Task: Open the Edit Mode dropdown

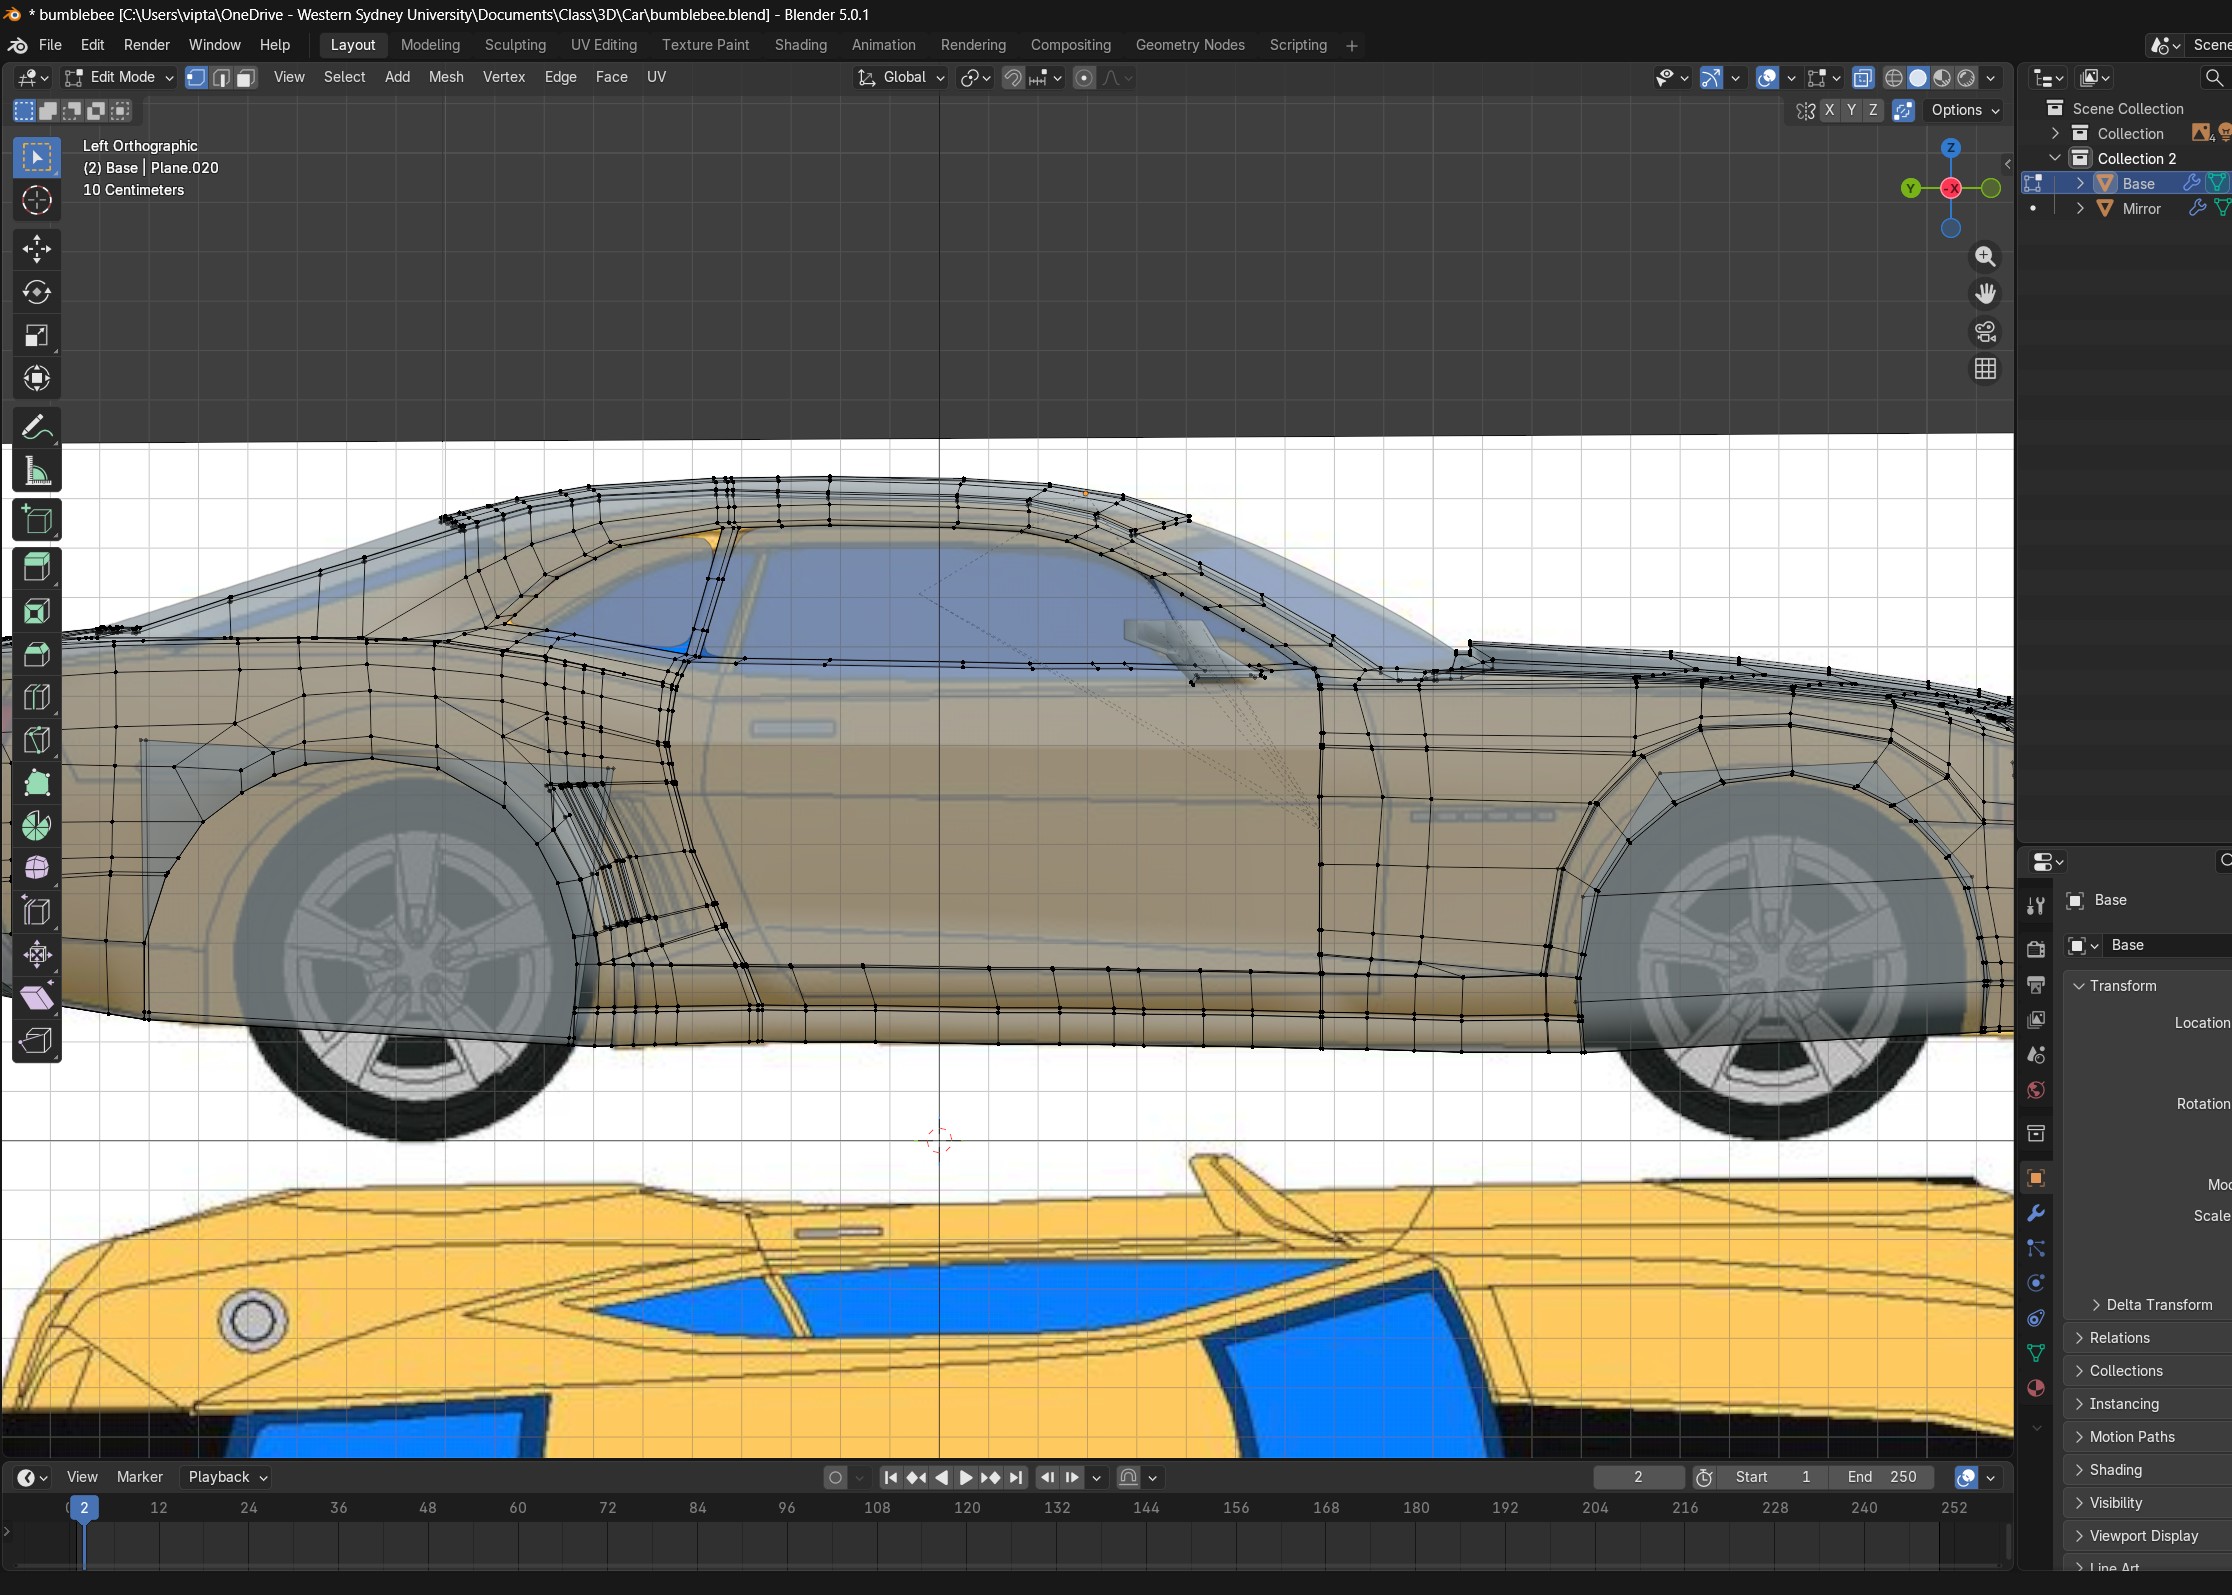Action: 119,78
